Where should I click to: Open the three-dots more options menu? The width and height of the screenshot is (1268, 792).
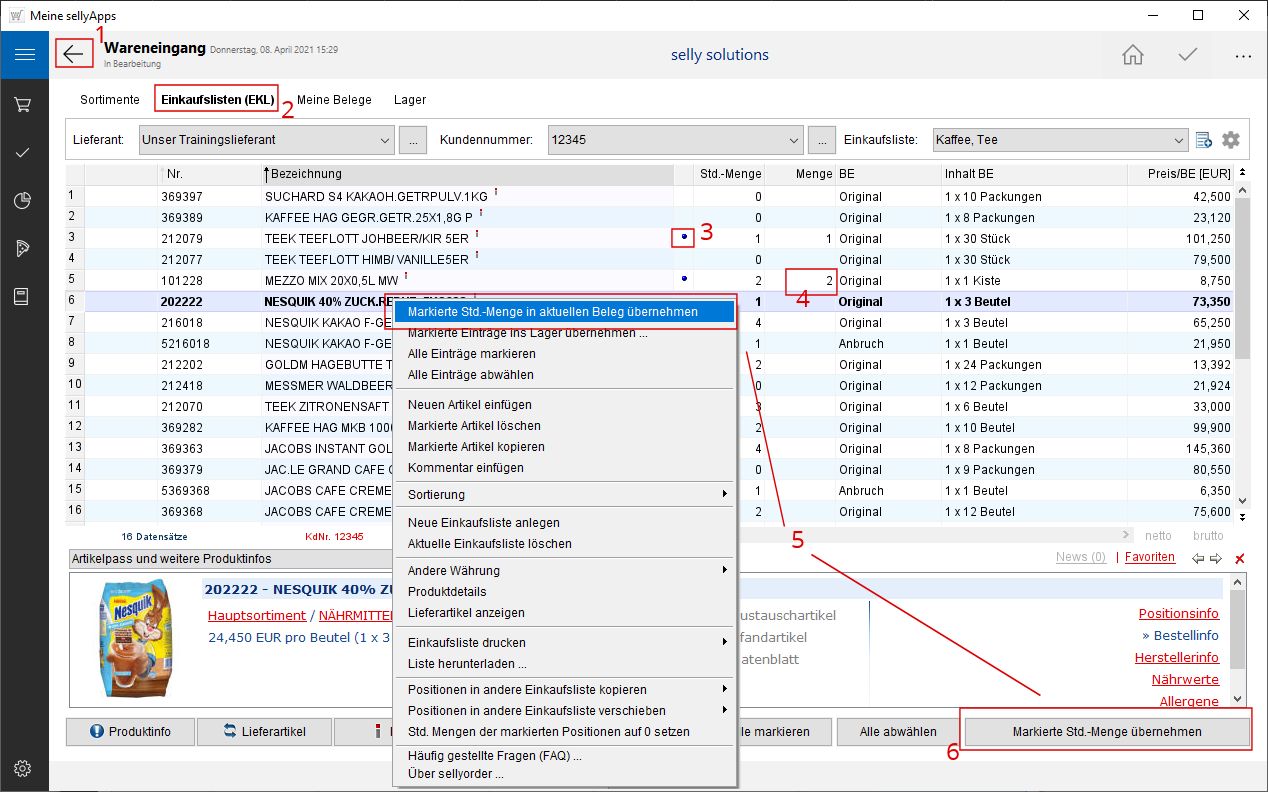[x=1243, y=56]
